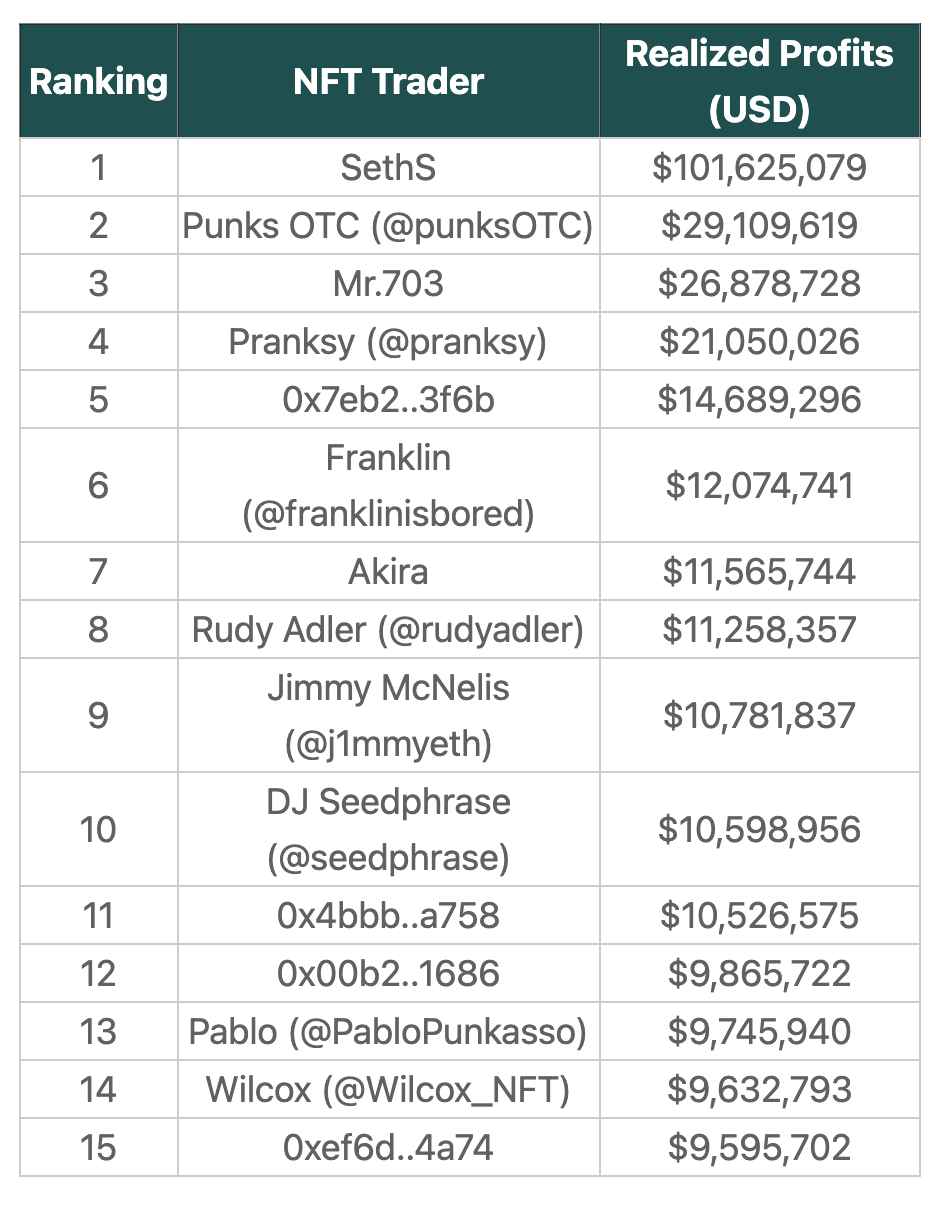
Task: Click Pranksy (@pranksy) trader name
Action: (x=388, y=342)
